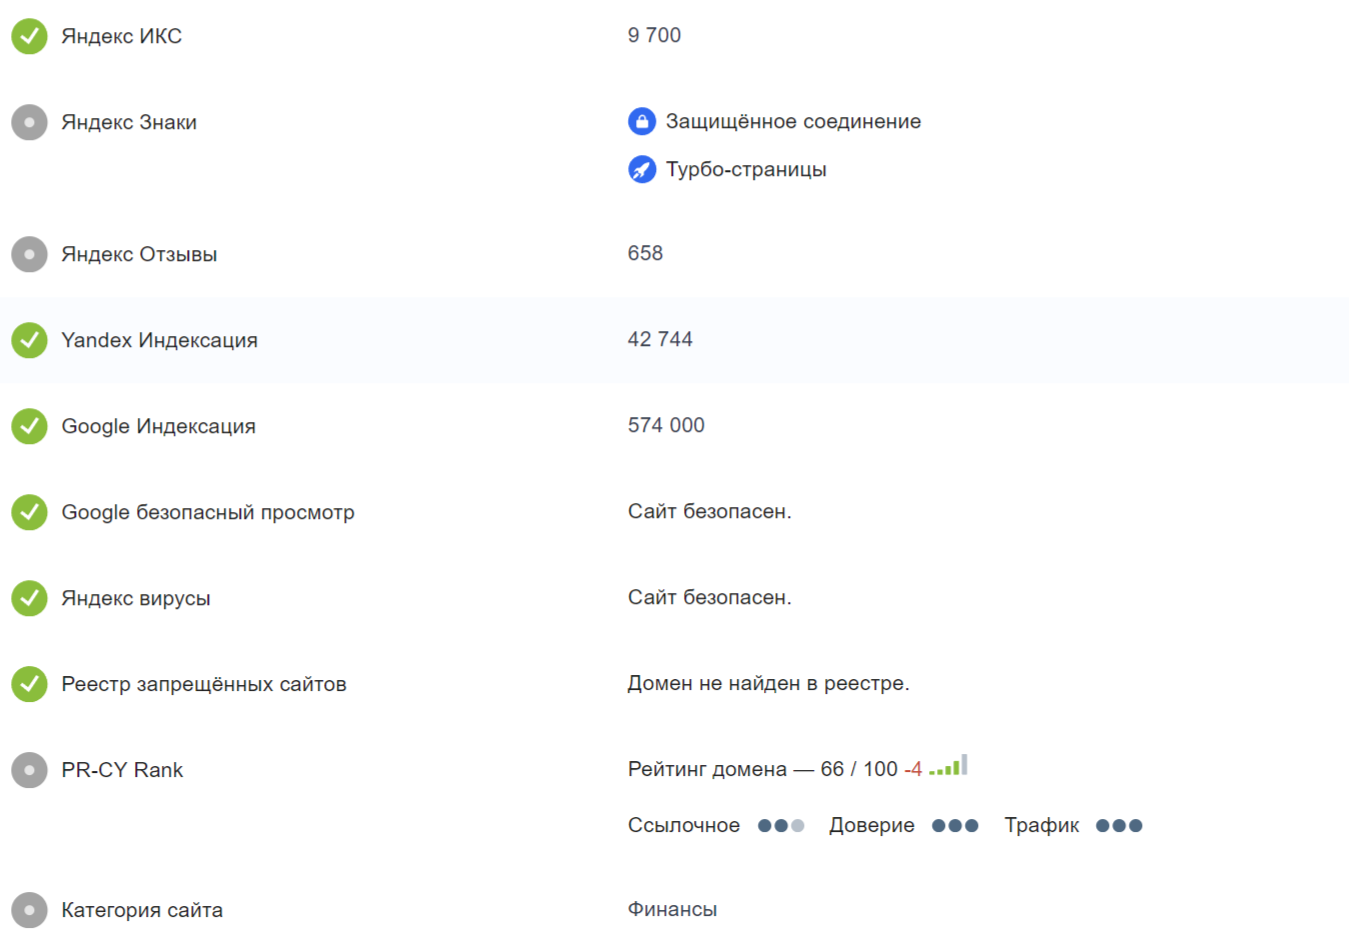Click the Финансы category value
This screenshot has height=945, width=1349.
point(672,909)
